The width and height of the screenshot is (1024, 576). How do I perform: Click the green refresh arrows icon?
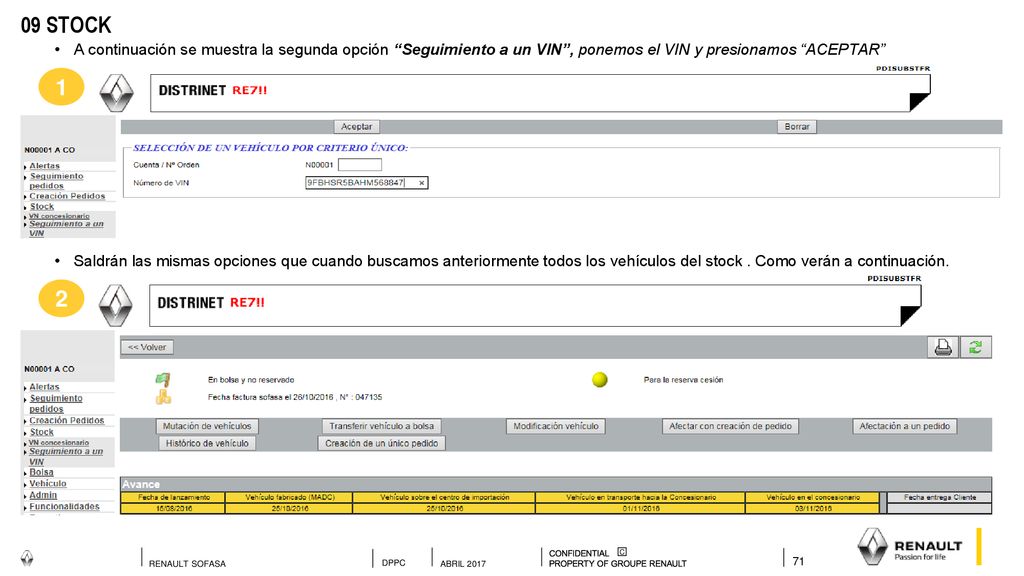pos(976,347)
